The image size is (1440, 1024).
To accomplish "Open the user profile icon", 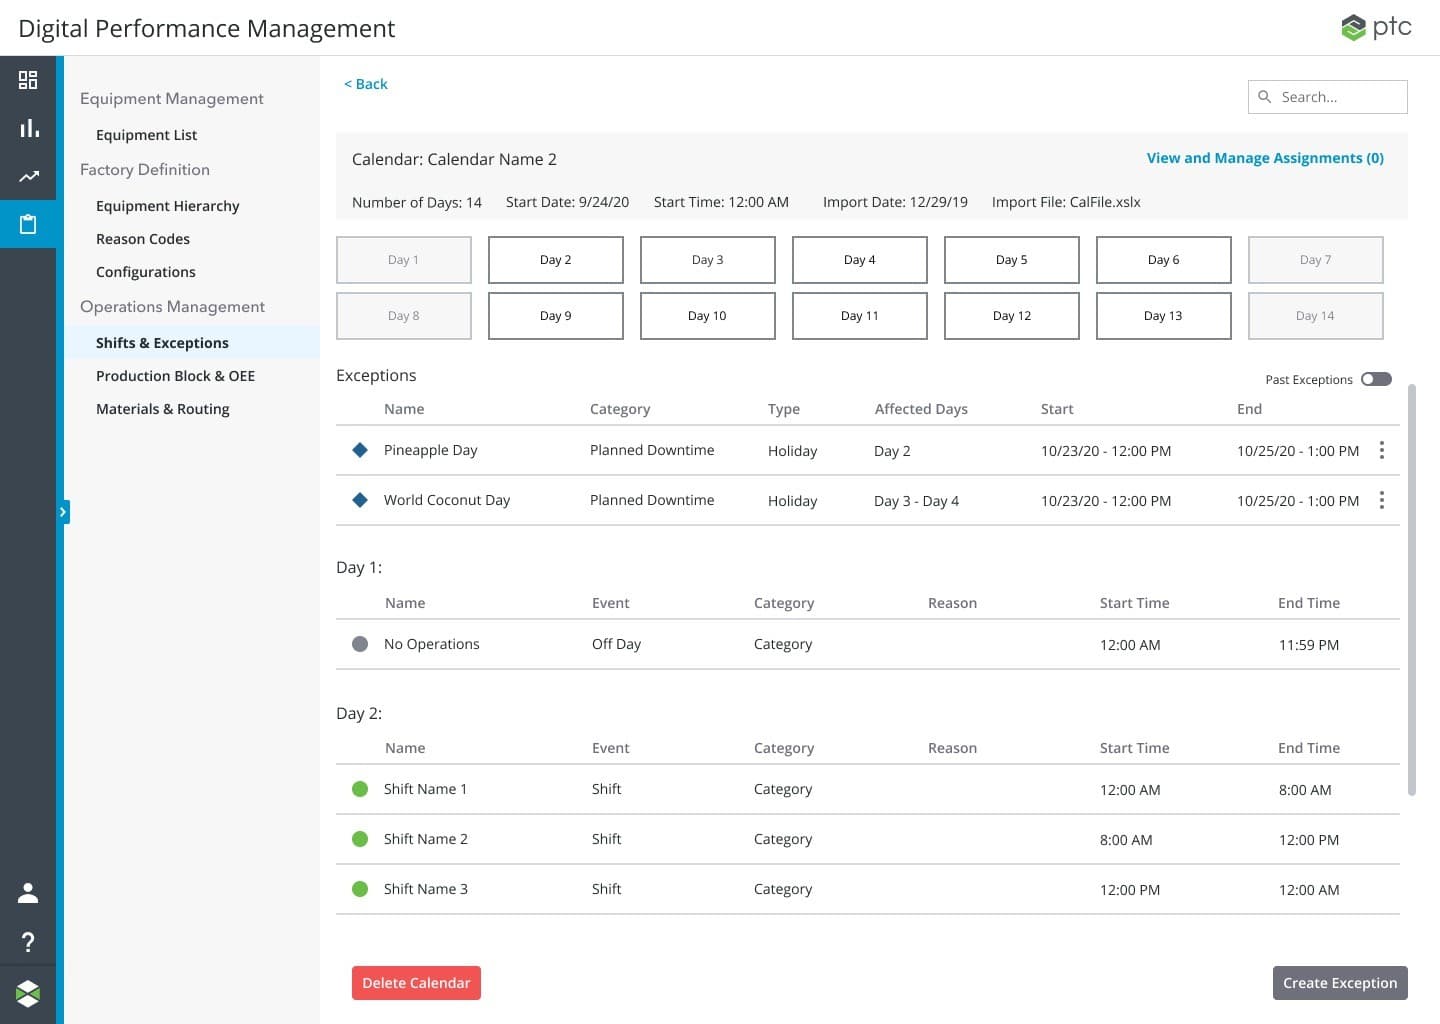I will point(28,893).
